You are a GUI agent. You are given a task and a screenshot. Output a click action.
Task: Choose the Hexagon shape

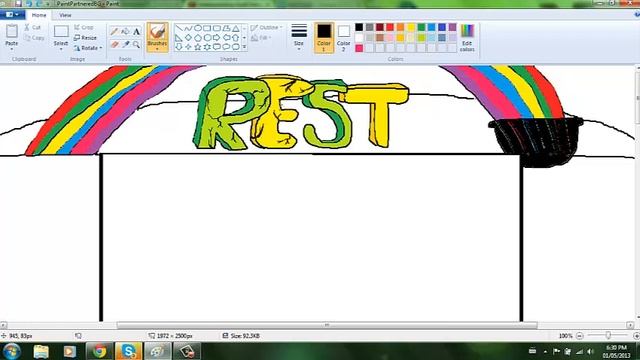tap(207, 38)
